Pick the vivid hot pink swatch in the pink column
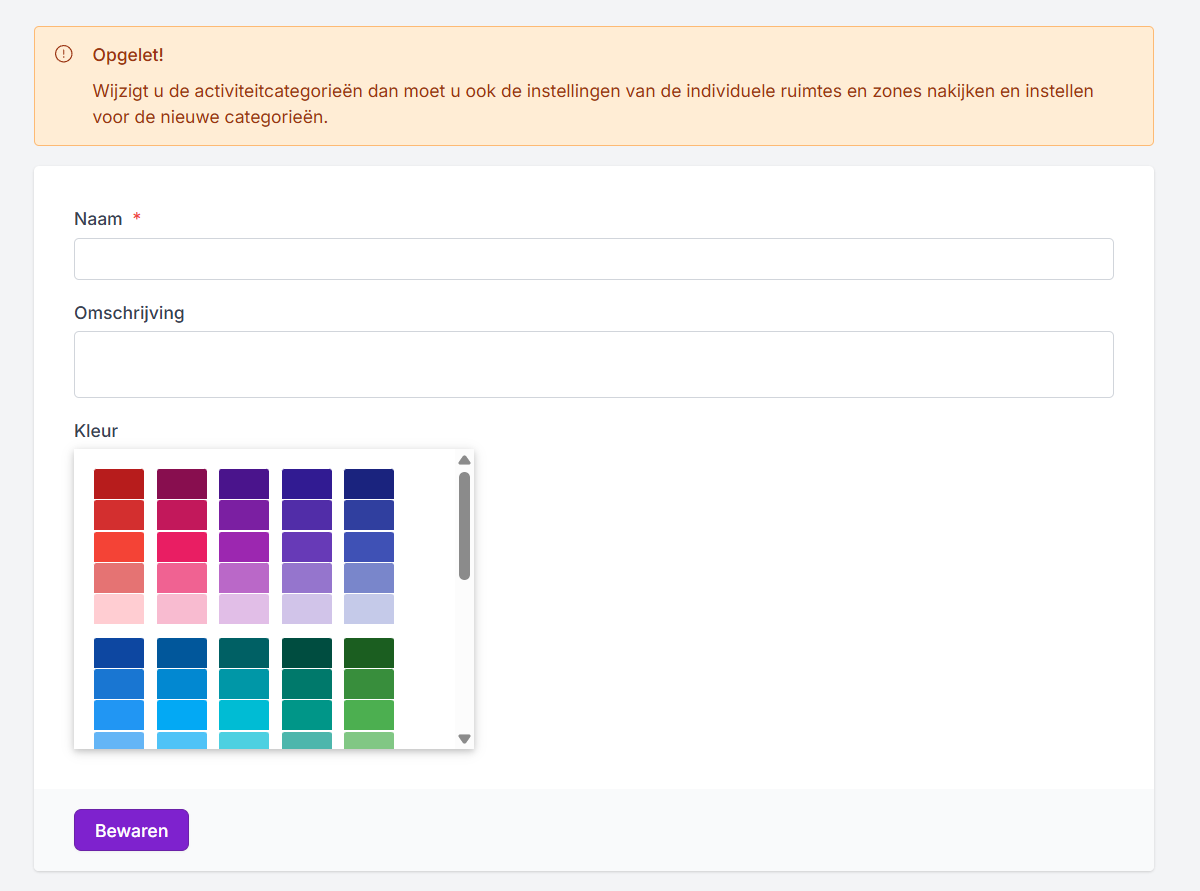 pos(182,547)
